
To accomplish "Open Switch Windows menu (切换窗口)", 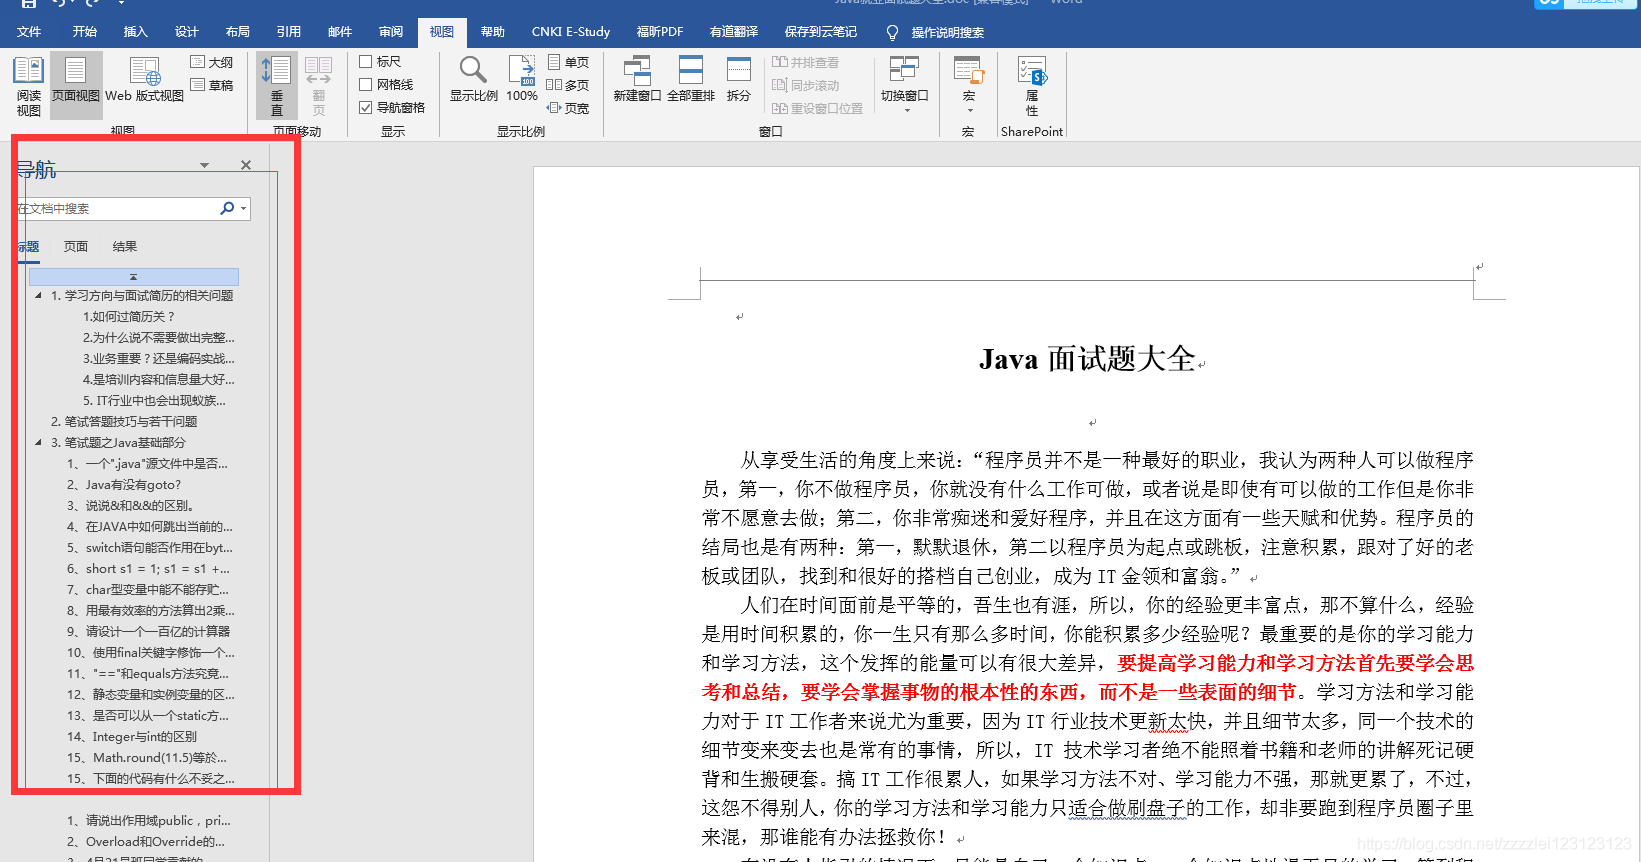I will 904,84.
